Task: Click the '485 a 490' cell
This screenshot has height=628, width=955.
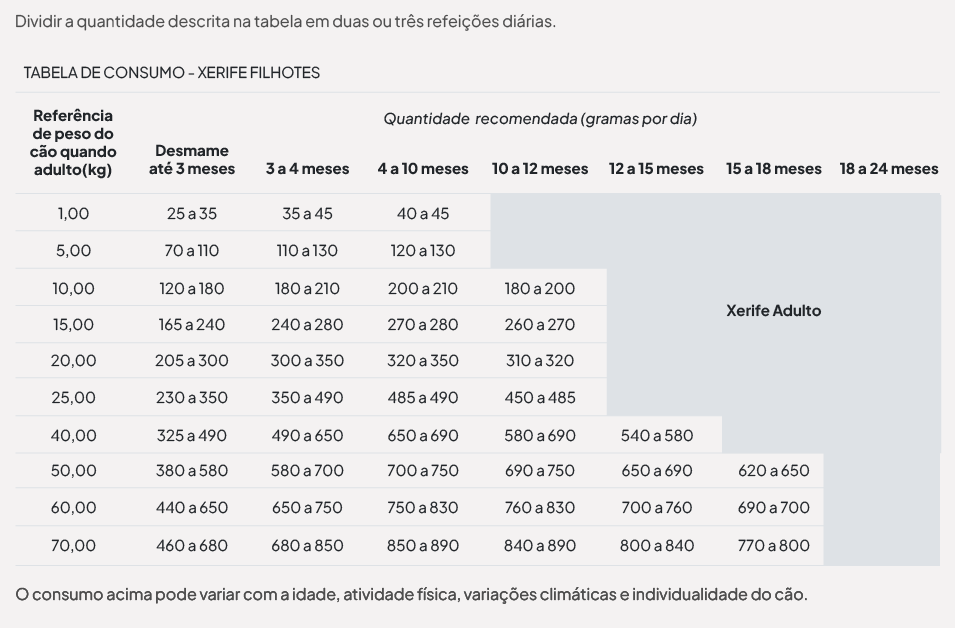Action: (422, 398)
